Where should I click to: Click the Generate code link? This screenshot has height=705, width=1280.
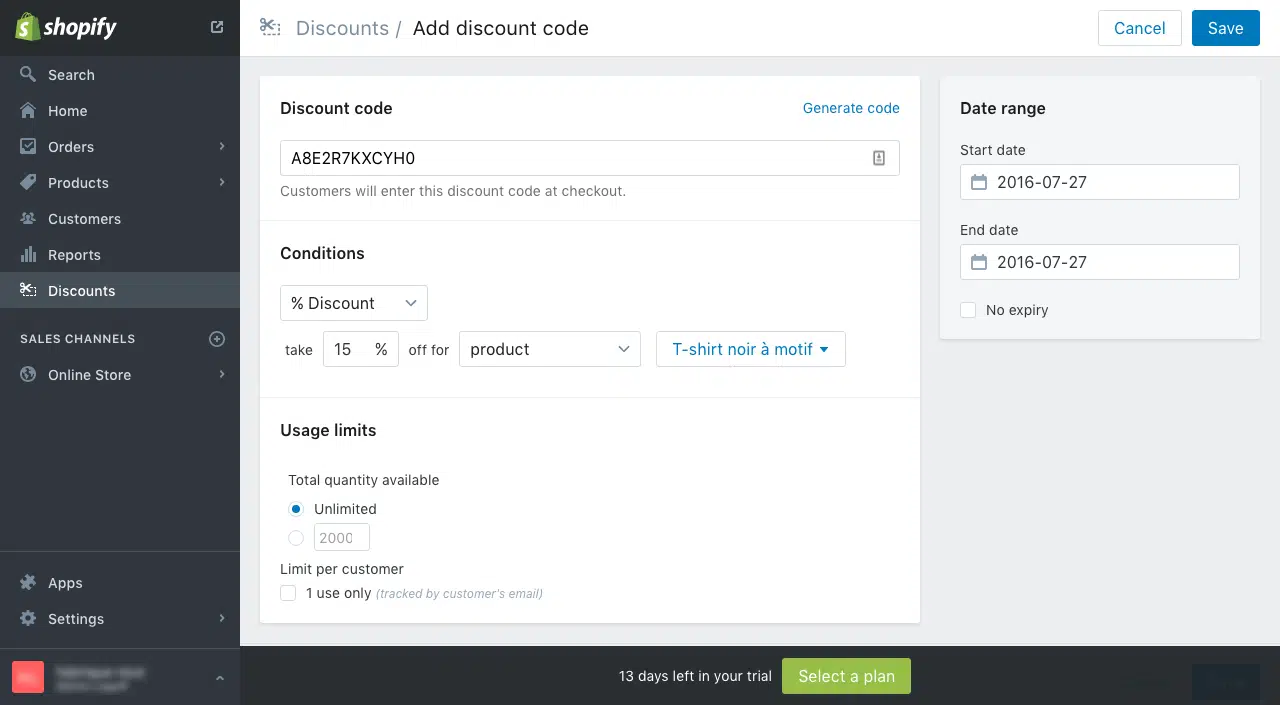pos(850,108)
